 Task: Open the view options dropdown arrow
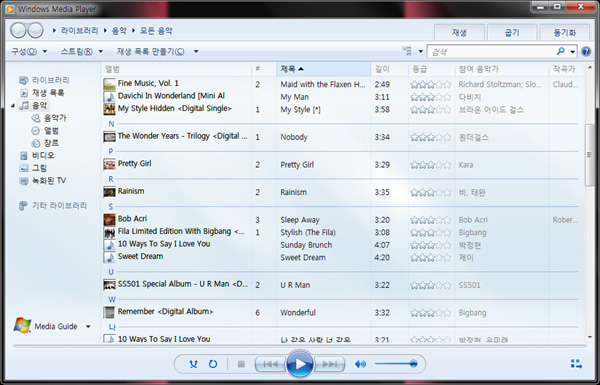pos(421,51)
